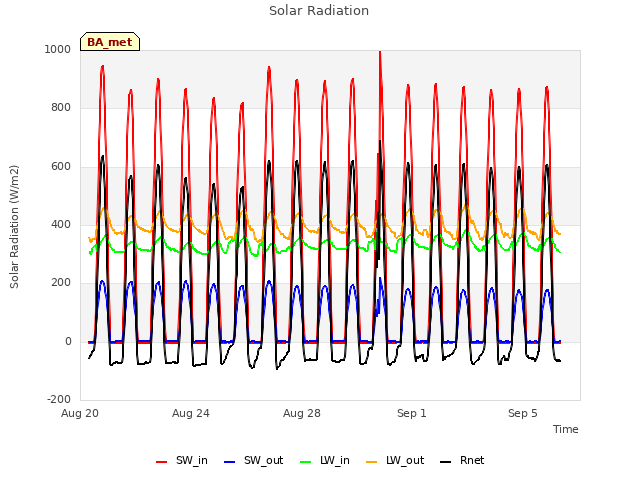Click the Aug 24 x-axis label
640x480 pixels.
[x=191, y=413]
